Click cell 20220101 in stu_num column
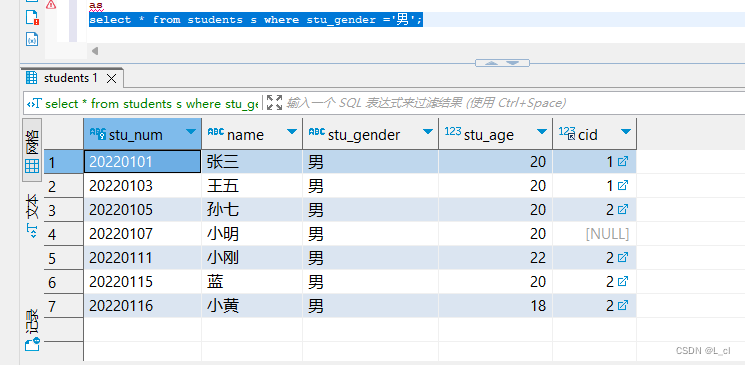The height and width of the screenshot is (365, 745). [143, 162]
